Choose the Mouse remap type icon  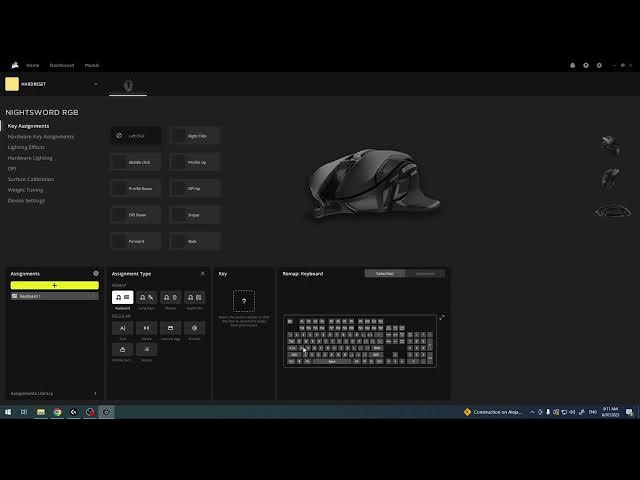pos(170,297)
